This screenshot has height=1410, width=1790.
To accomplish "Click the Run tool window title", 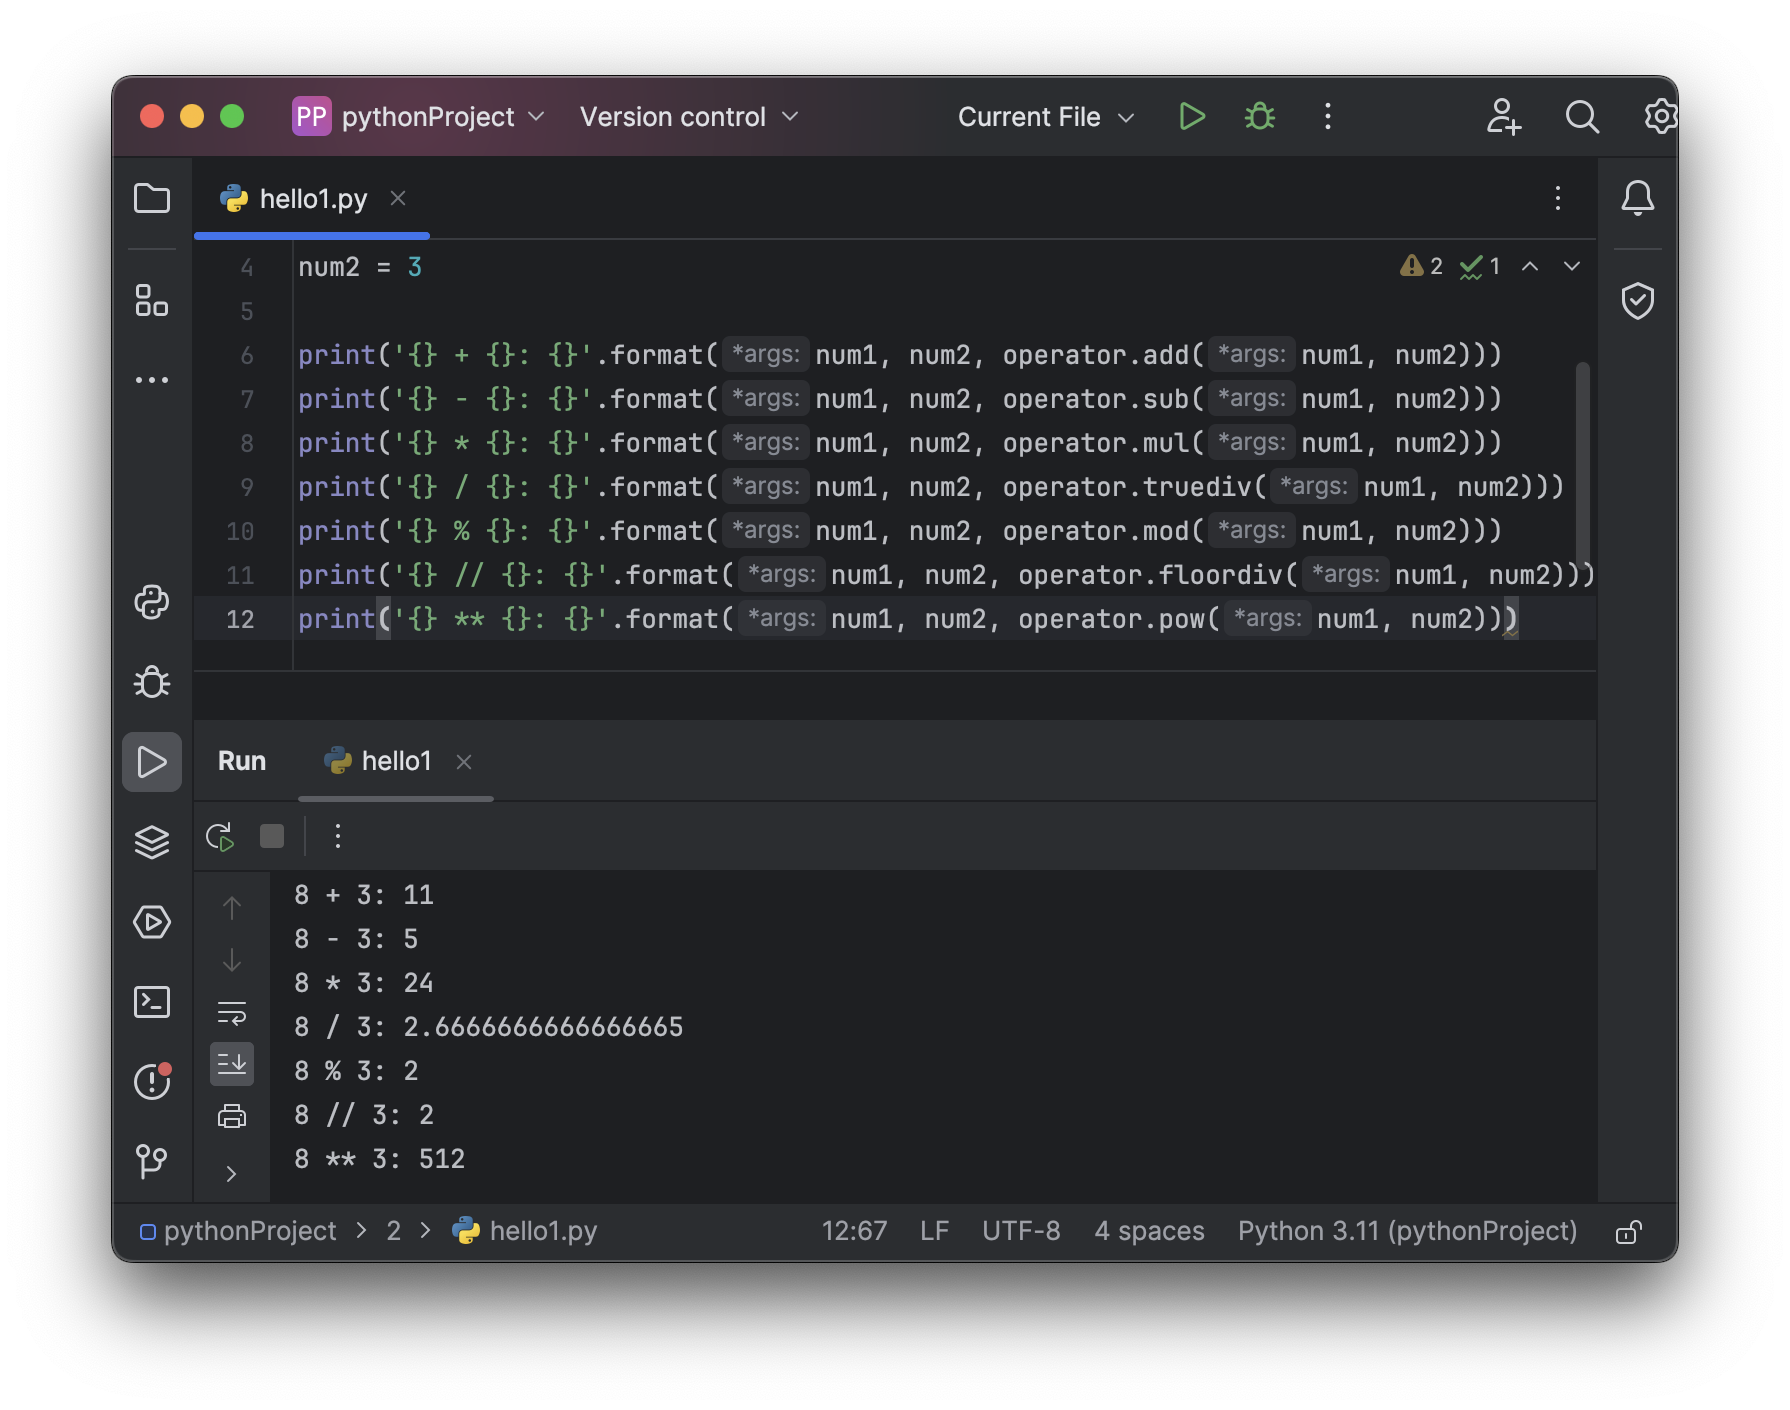I will (242, 761).
